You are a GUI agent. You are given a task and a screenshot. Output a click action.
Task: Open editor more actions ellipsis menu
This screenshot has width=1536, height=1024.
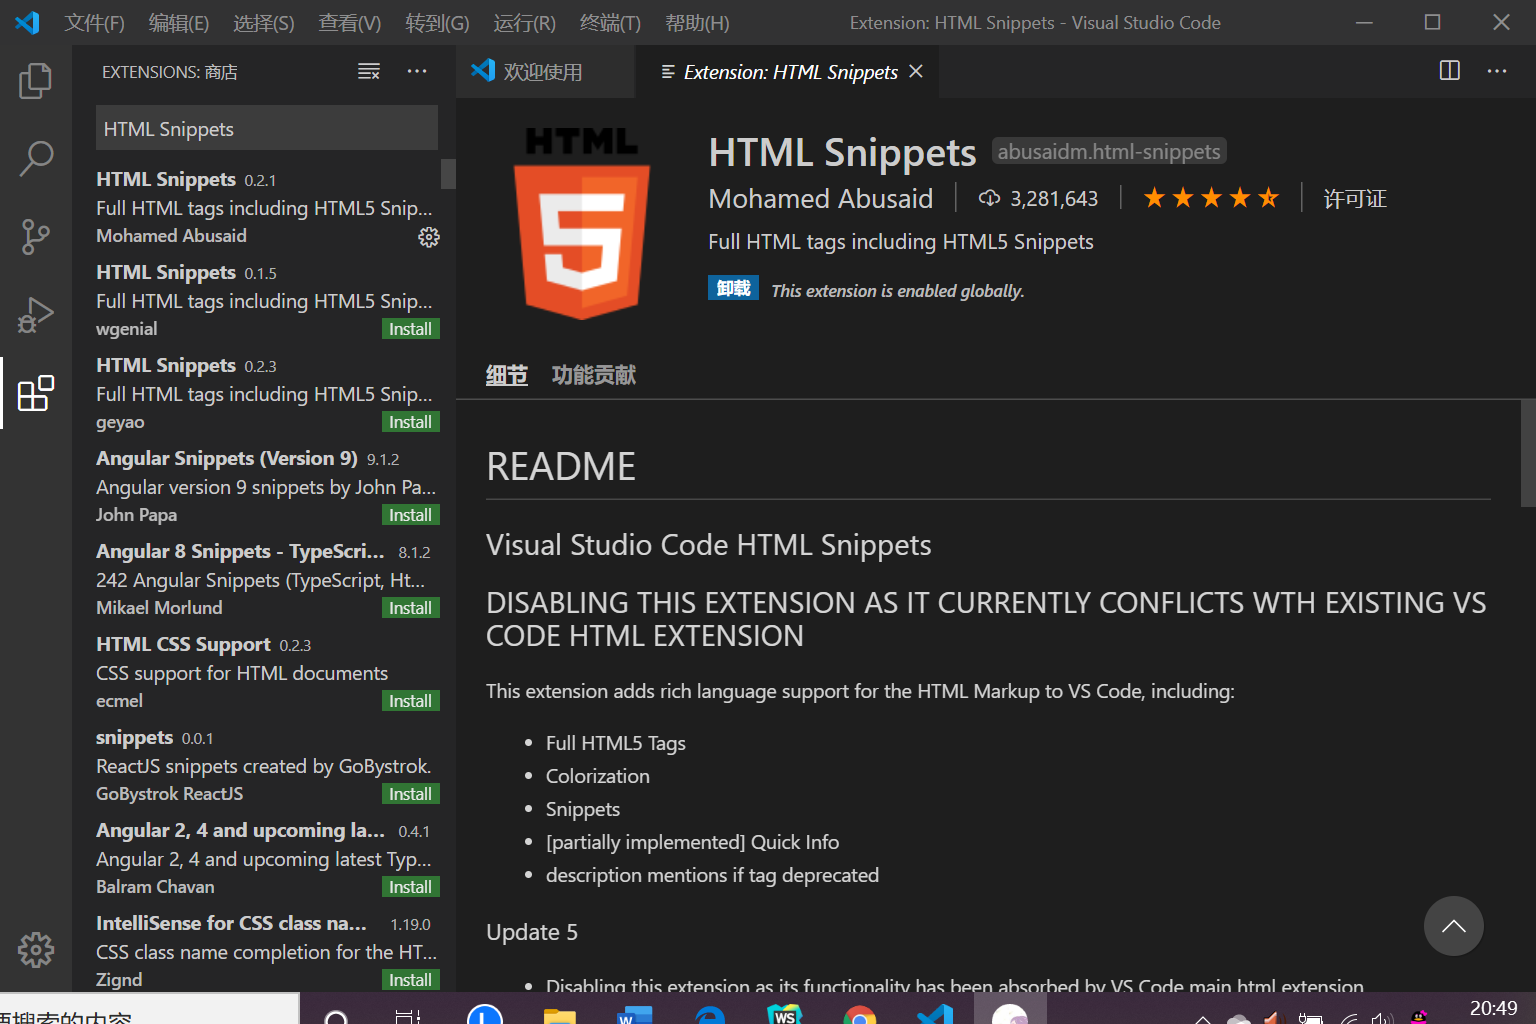pos(1497,71)
